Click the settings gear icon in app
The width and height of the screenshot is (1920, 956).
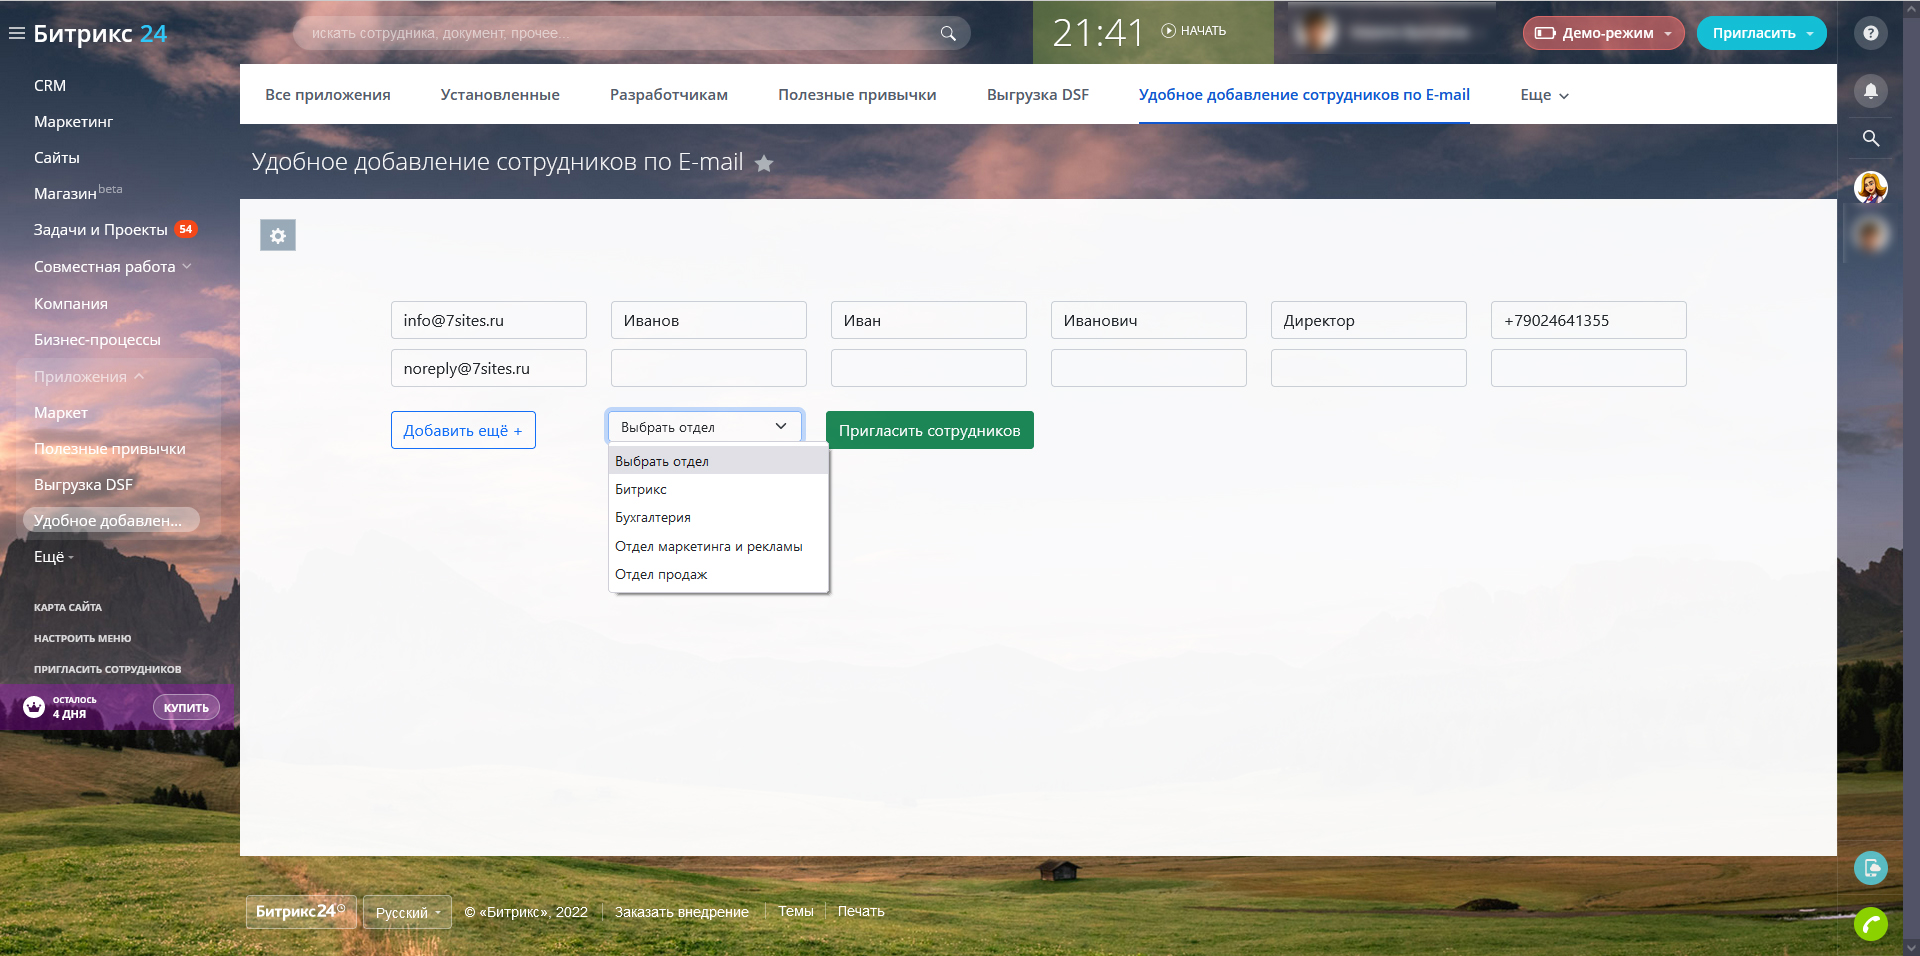(x=278, y=235)
